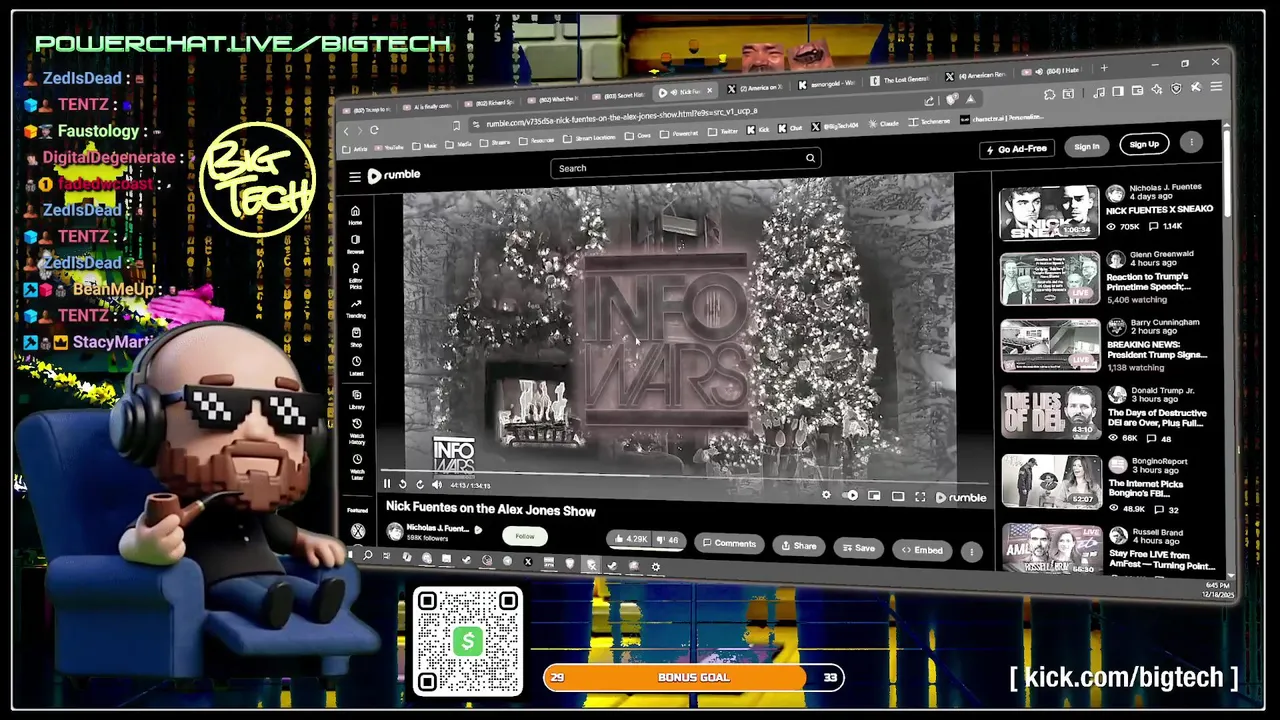Open Watch Later in Rumble sidebar
The width and height of the screenshot is (1280, 720).
click(x=357, y=467)
